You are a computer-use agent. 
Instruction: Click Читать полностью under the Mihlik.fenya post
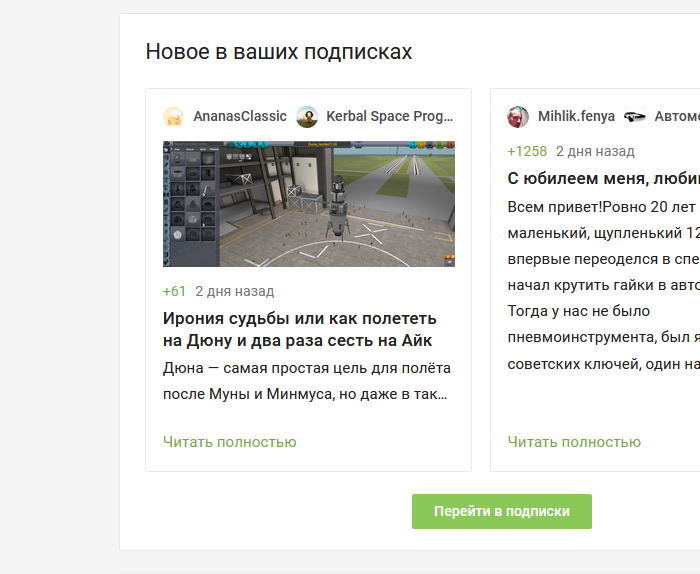point(574,442)
